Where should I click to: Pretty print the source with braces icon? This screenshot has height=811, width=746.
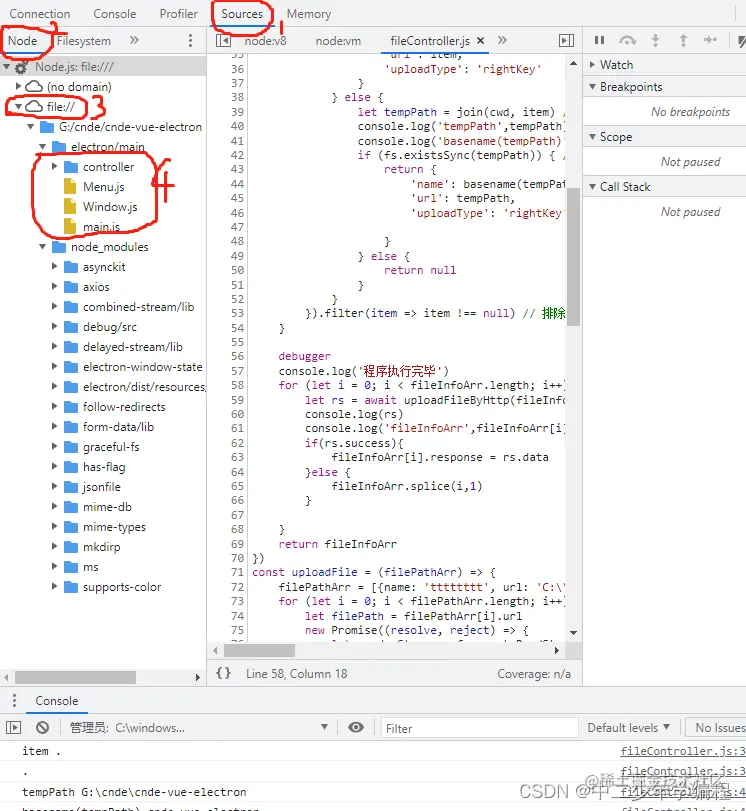[223, 673]
